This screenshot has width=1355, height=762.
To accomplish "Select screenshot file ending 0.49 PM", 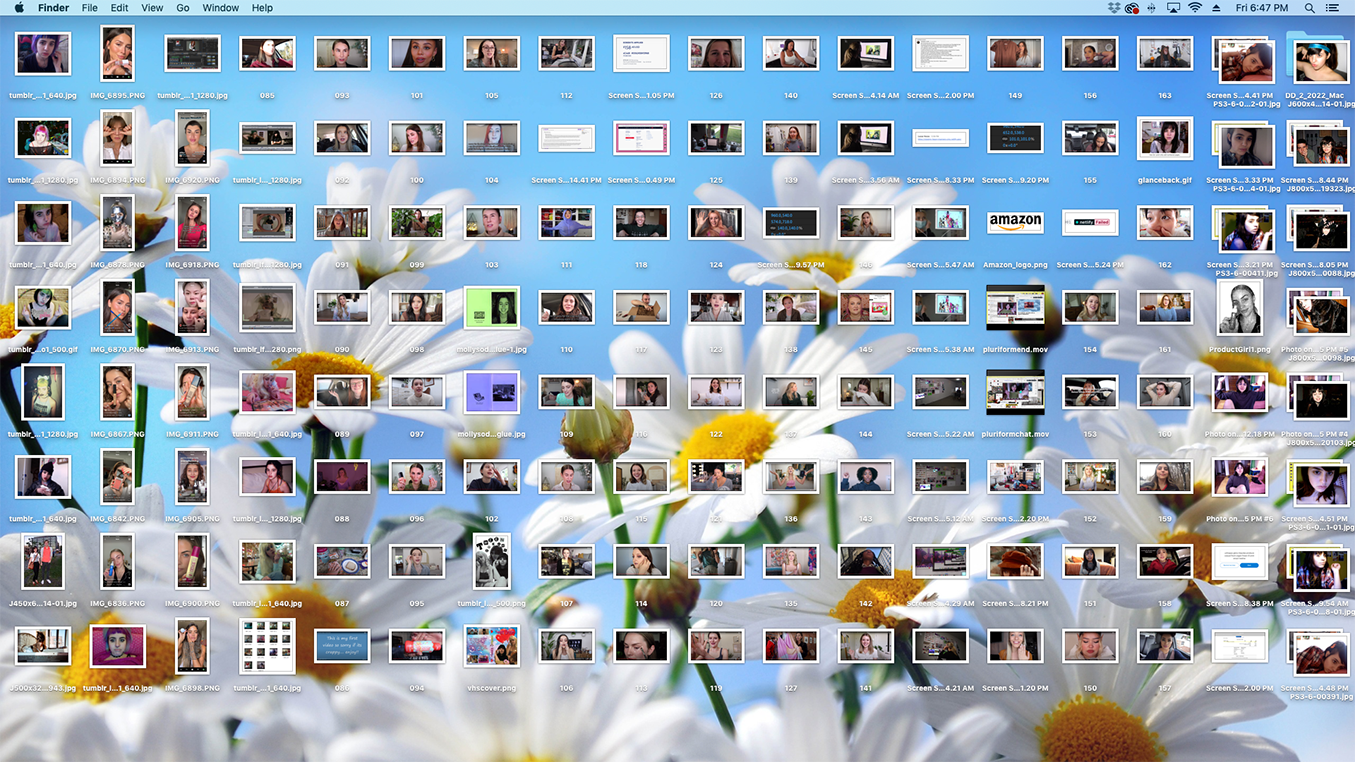I will pyautogui.click(x=641, y=138).
